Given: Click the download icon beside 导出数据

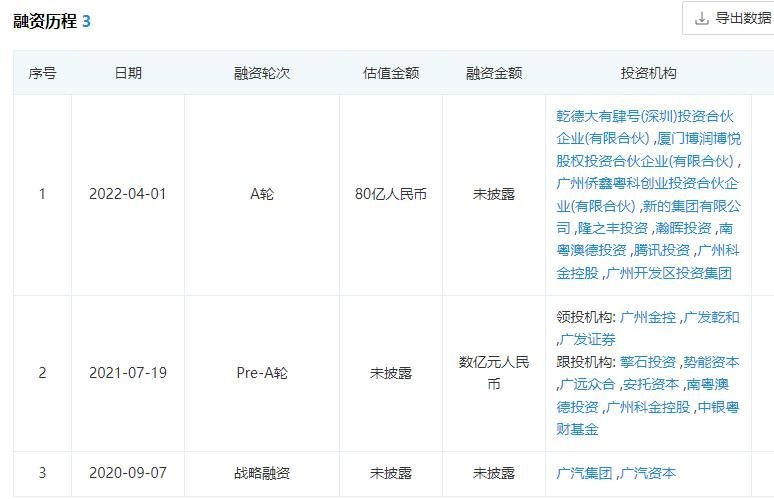Looking at the screenshot, I should 701,19.
